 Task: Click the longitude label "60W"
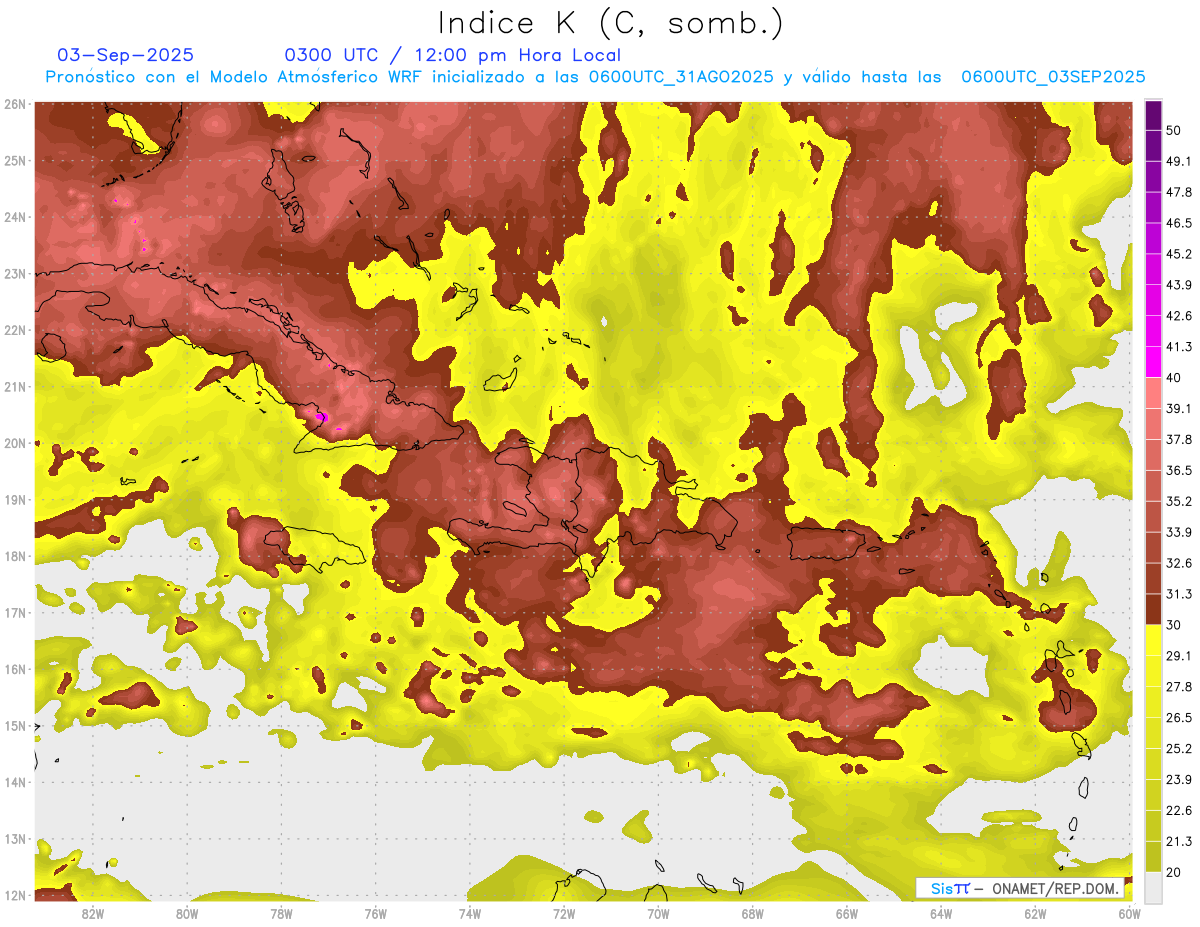[x=1130, y=914]
